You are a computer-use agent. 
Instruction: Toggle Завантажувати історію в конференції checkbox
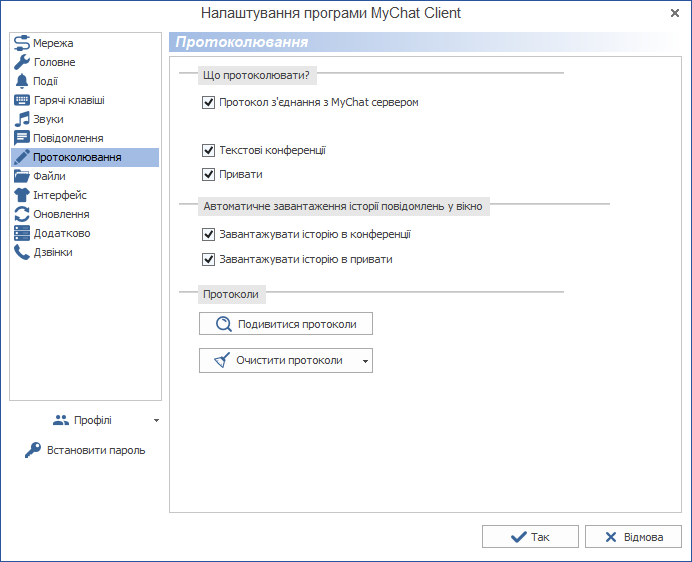coord(208,234)
